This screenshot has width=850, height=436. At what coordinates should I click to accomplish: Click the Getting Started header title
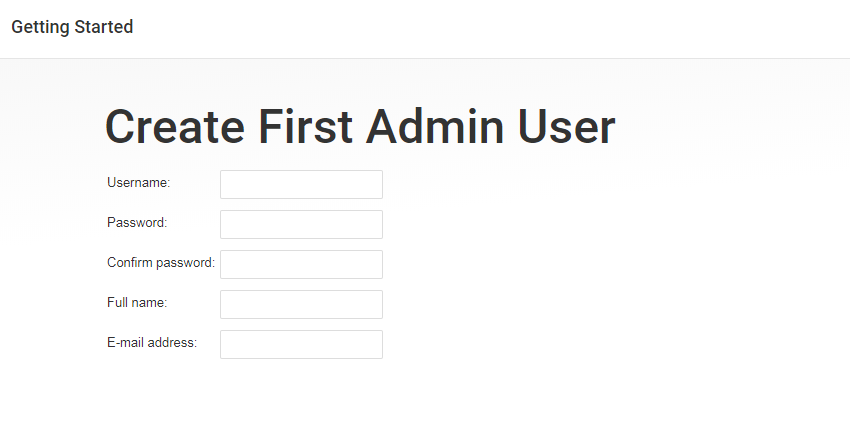[72, 27]
